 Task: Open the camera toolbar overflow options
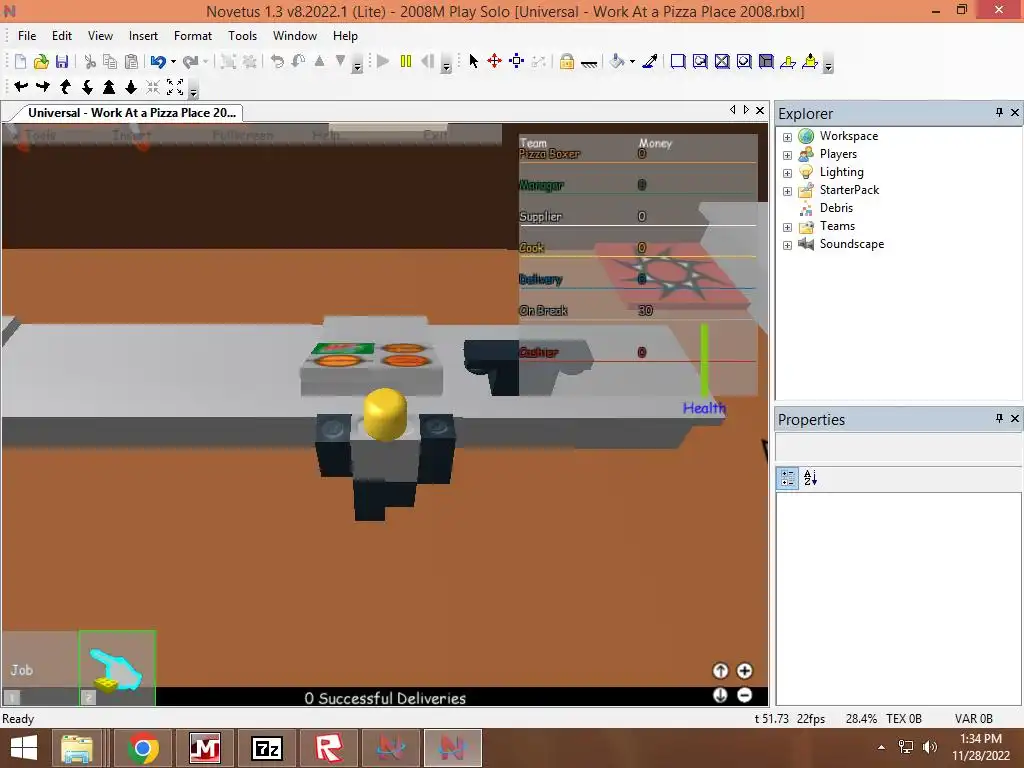point(193,91)
